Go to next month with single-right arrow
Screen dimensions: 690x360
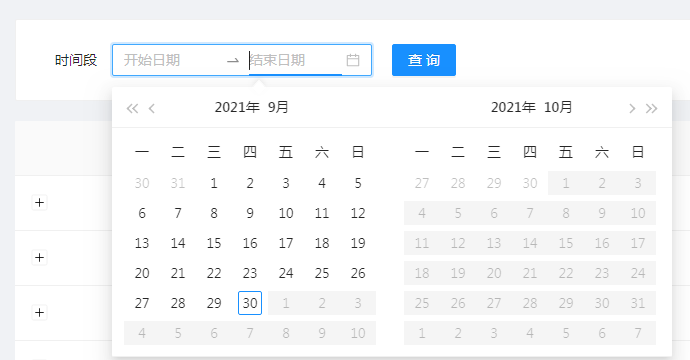(632, 108)
